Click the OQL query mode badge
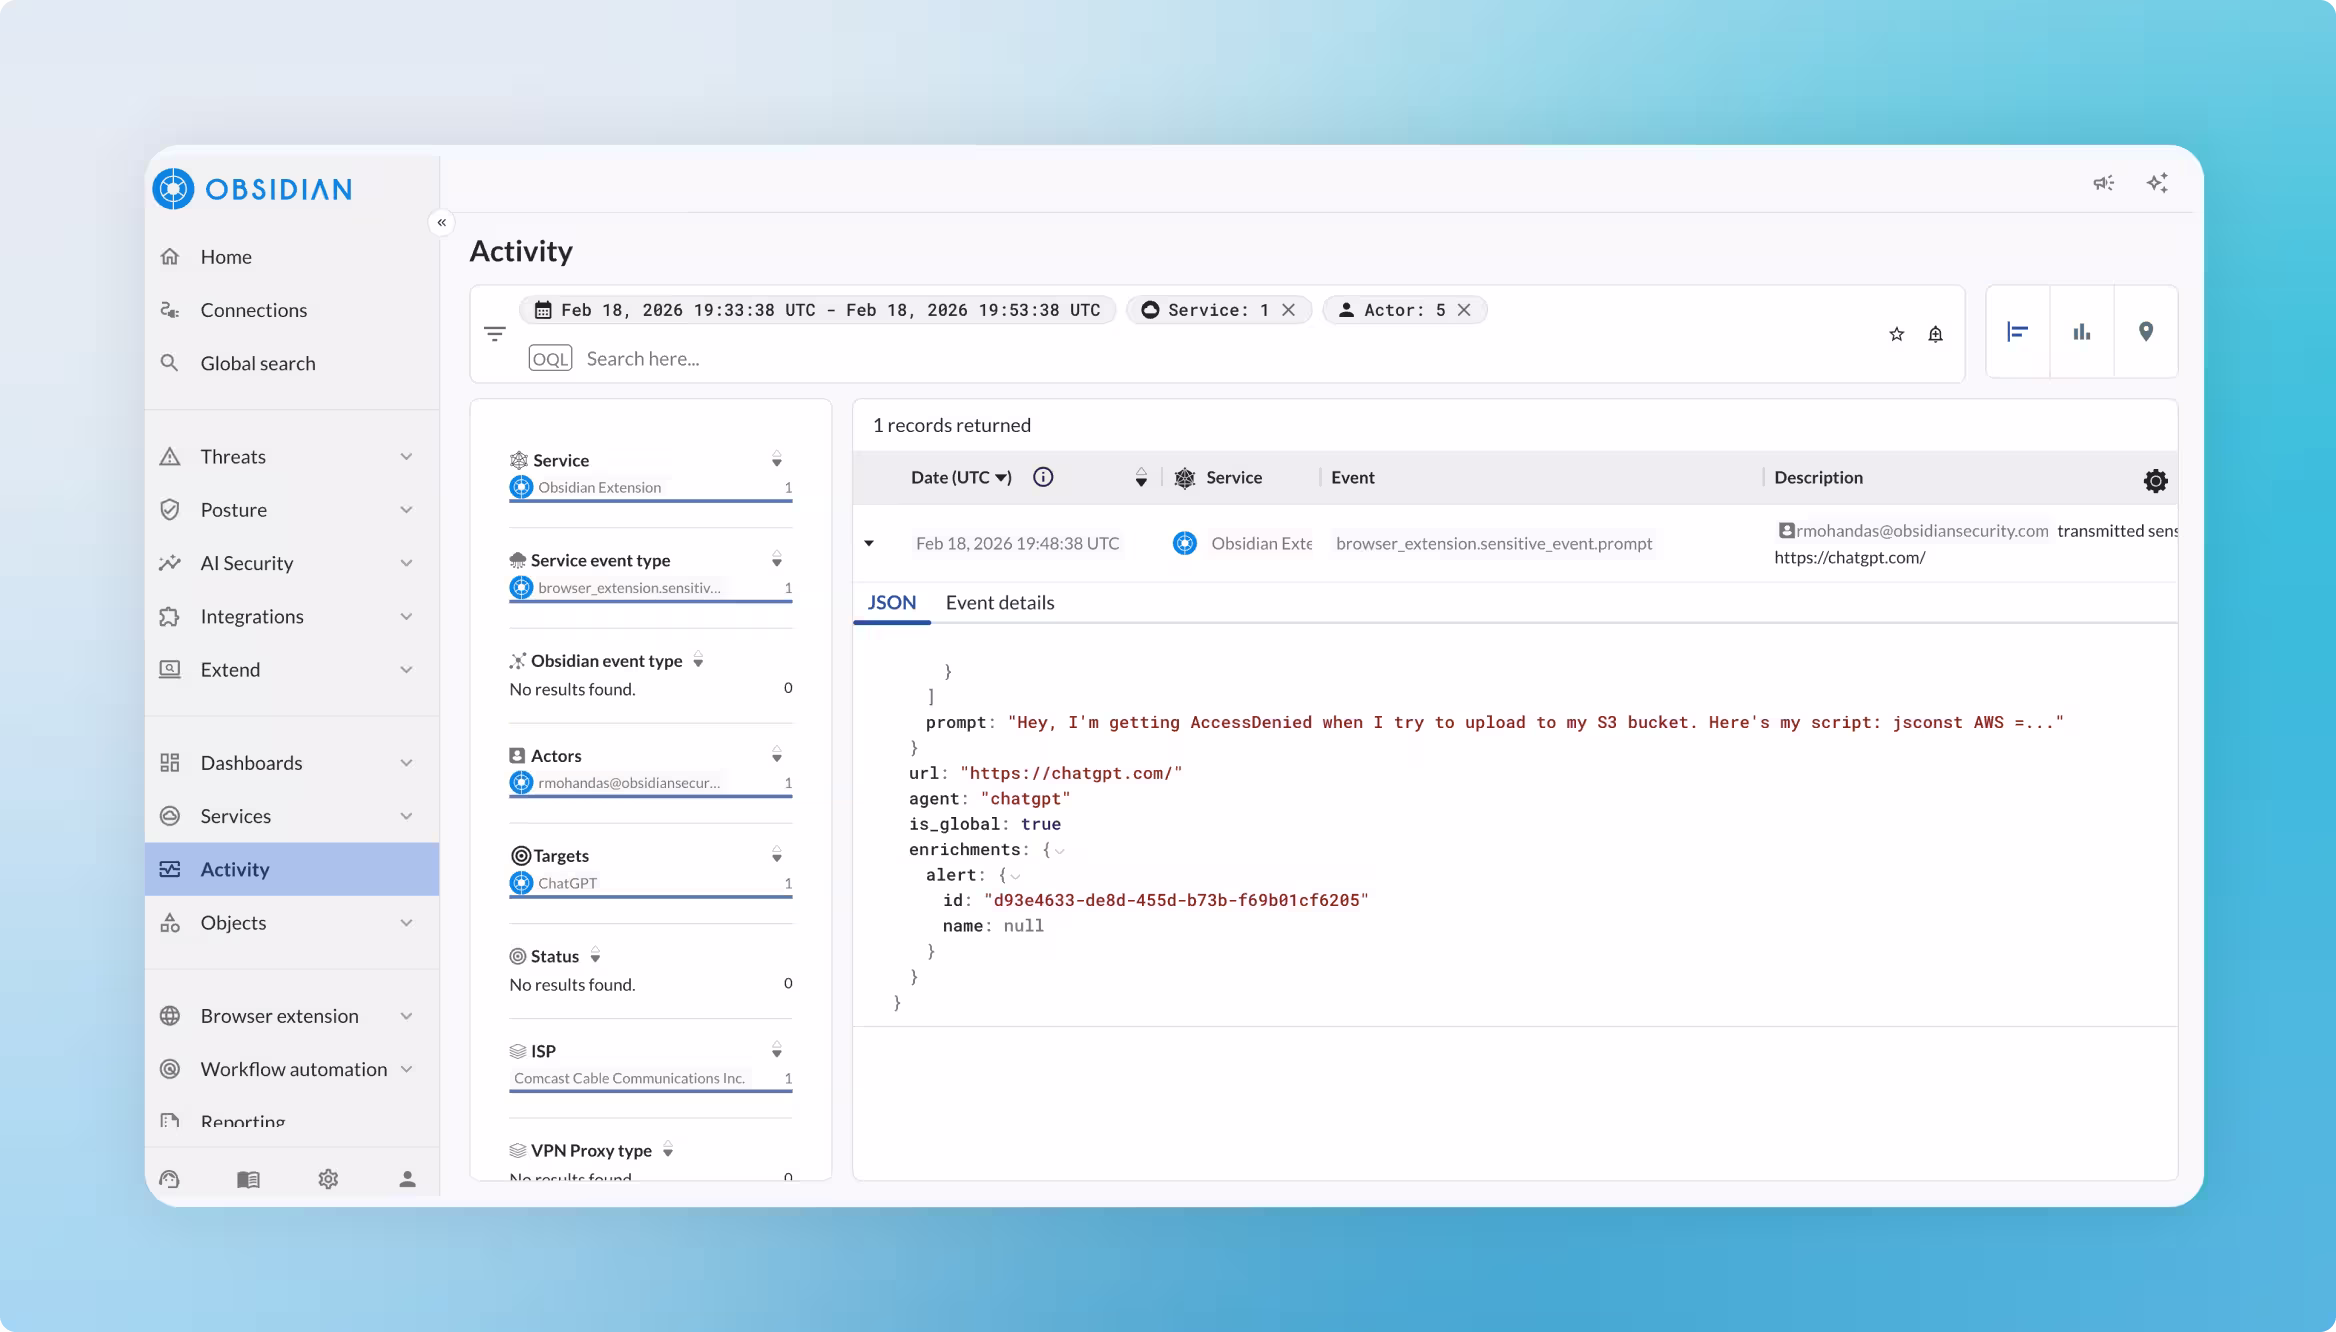 [x=550, y=358]
